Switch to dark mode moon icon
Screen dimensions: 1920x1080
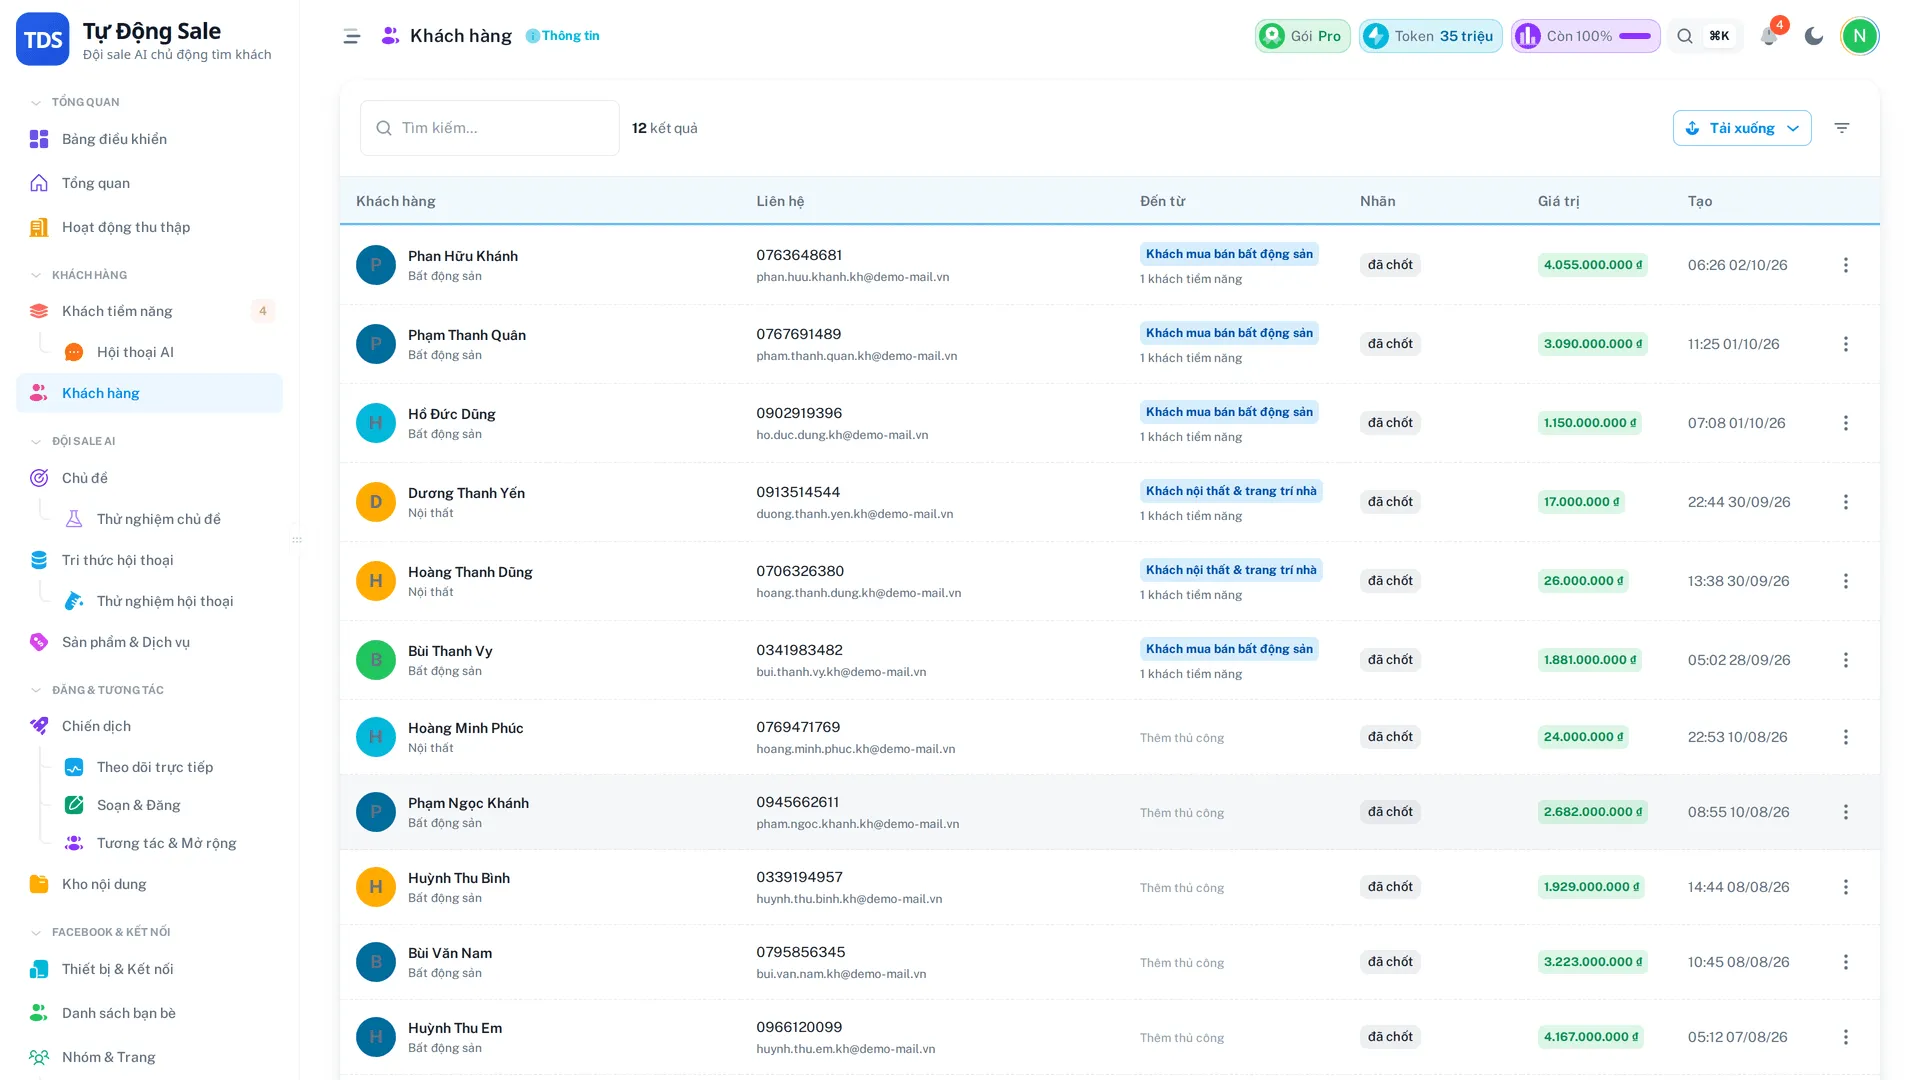(x=1814, y=36)
